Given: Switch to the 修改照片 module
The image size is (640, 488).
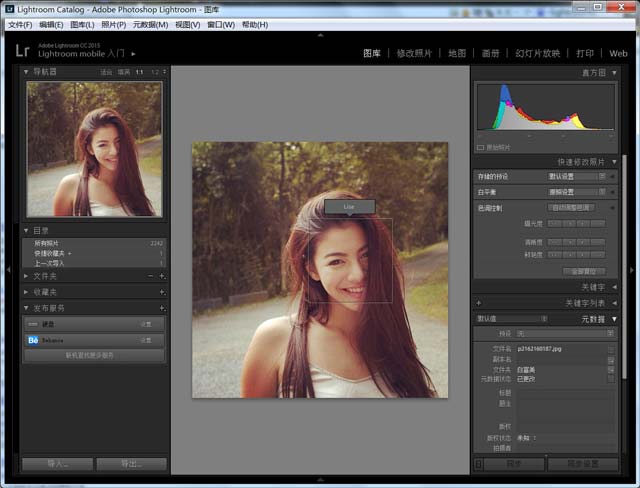Looking at the screenshot, I should click(414, 53).
